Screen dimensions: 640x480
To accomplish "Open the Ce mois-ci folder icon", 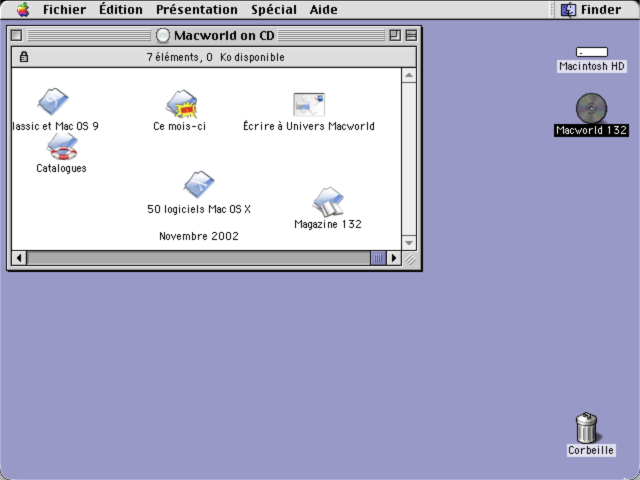I will pyautogui.click(x=182, y=103).
